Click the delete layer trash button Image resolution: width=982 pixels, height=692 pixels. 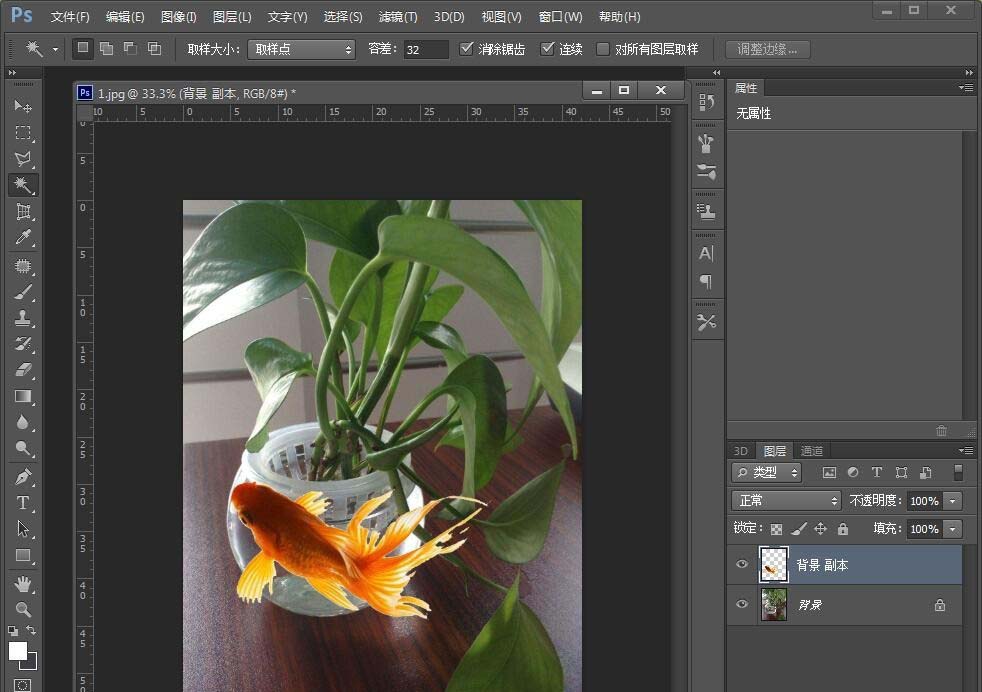940,431
